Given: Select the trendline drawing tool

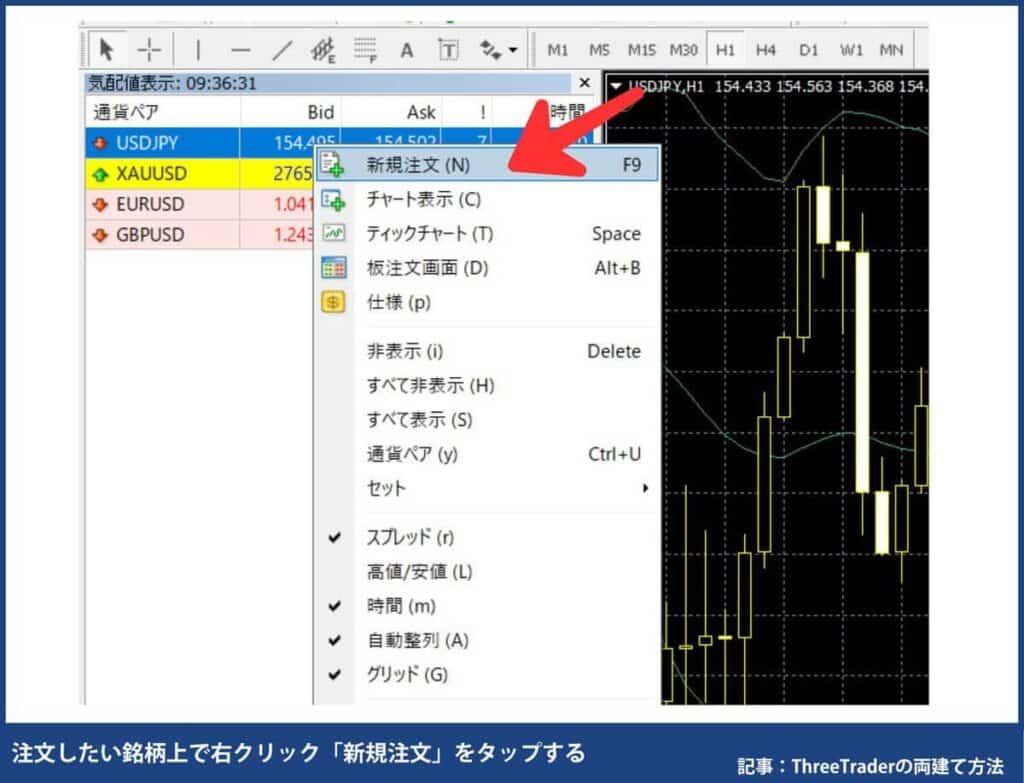Looking at the screenshot, I should pyautogui.click(x=281, y=50).
